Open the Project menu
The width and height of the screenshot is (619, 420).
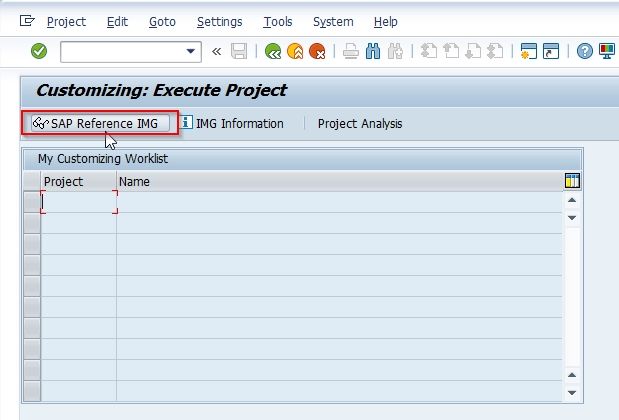[x=66, y=22]
